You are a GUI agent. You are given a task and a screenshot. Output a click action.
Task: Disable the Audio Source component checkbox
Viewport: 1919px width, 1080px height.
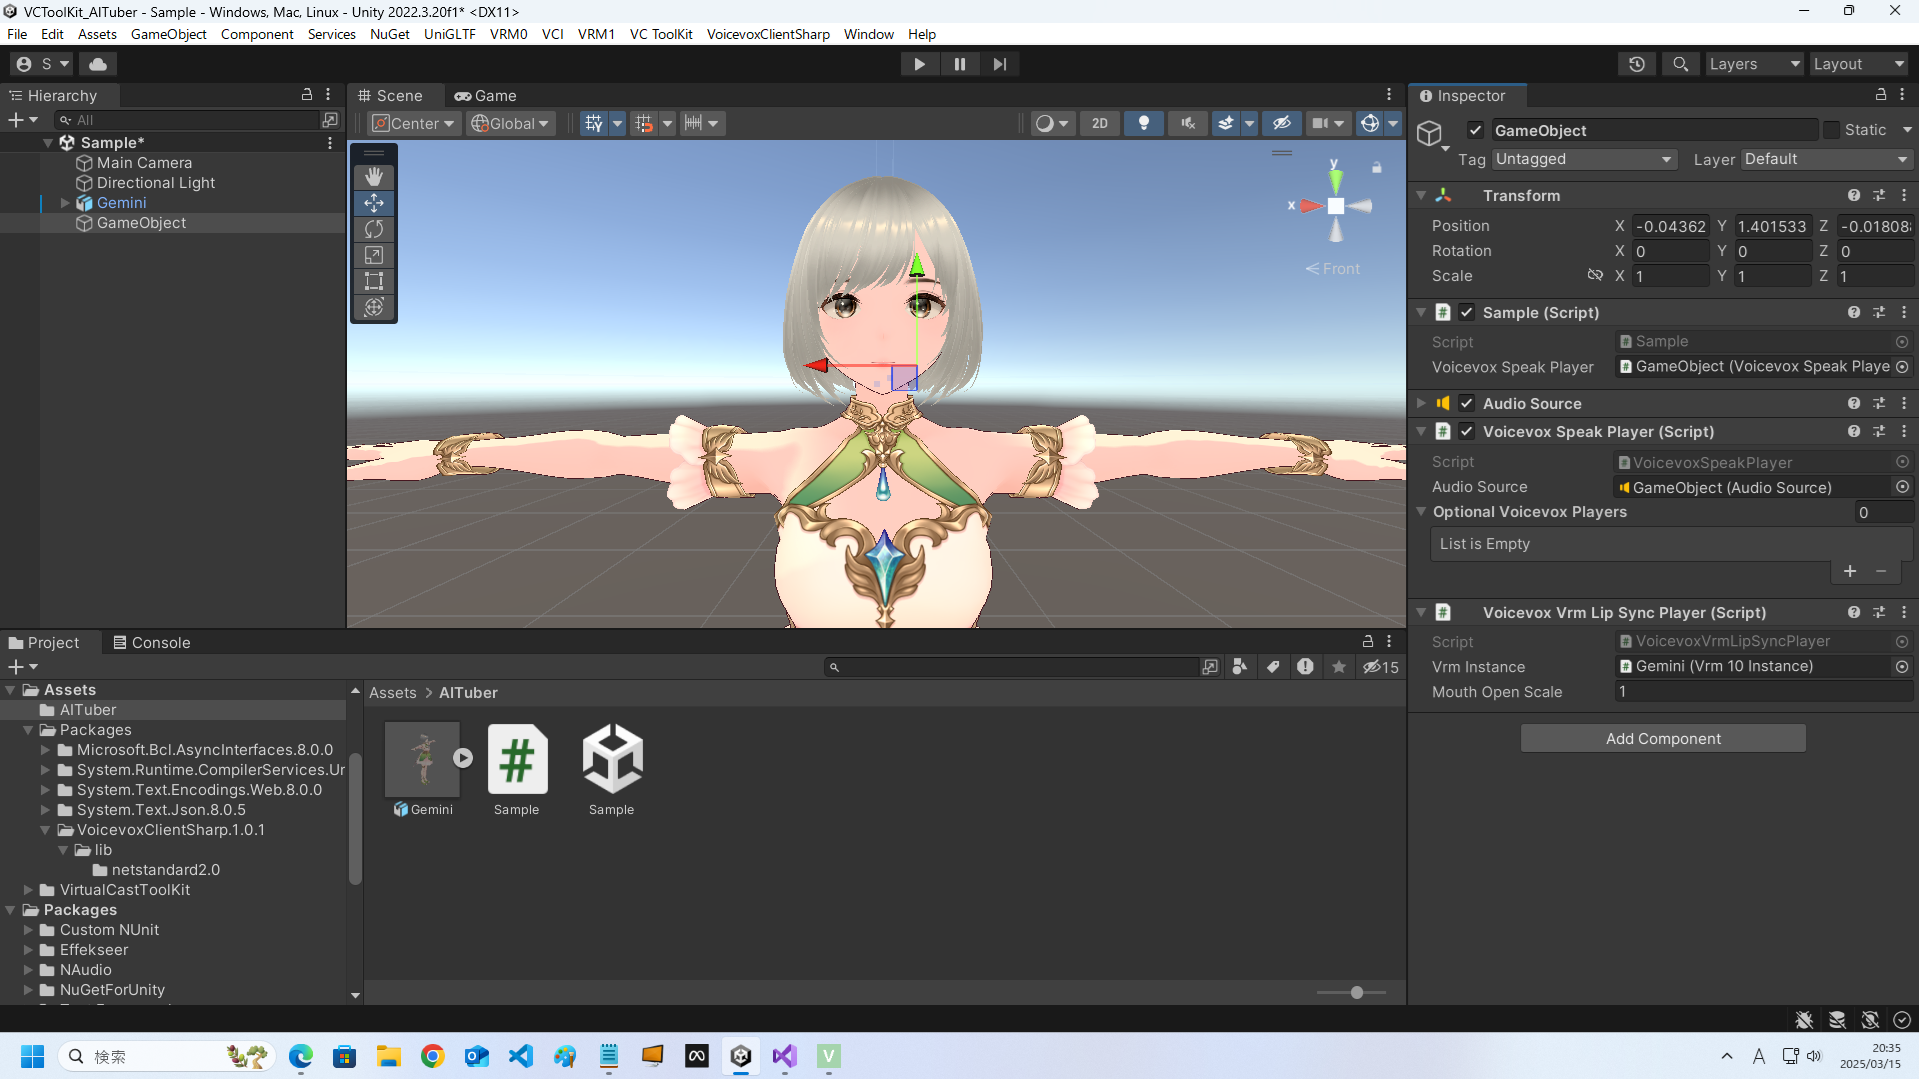1467,403
